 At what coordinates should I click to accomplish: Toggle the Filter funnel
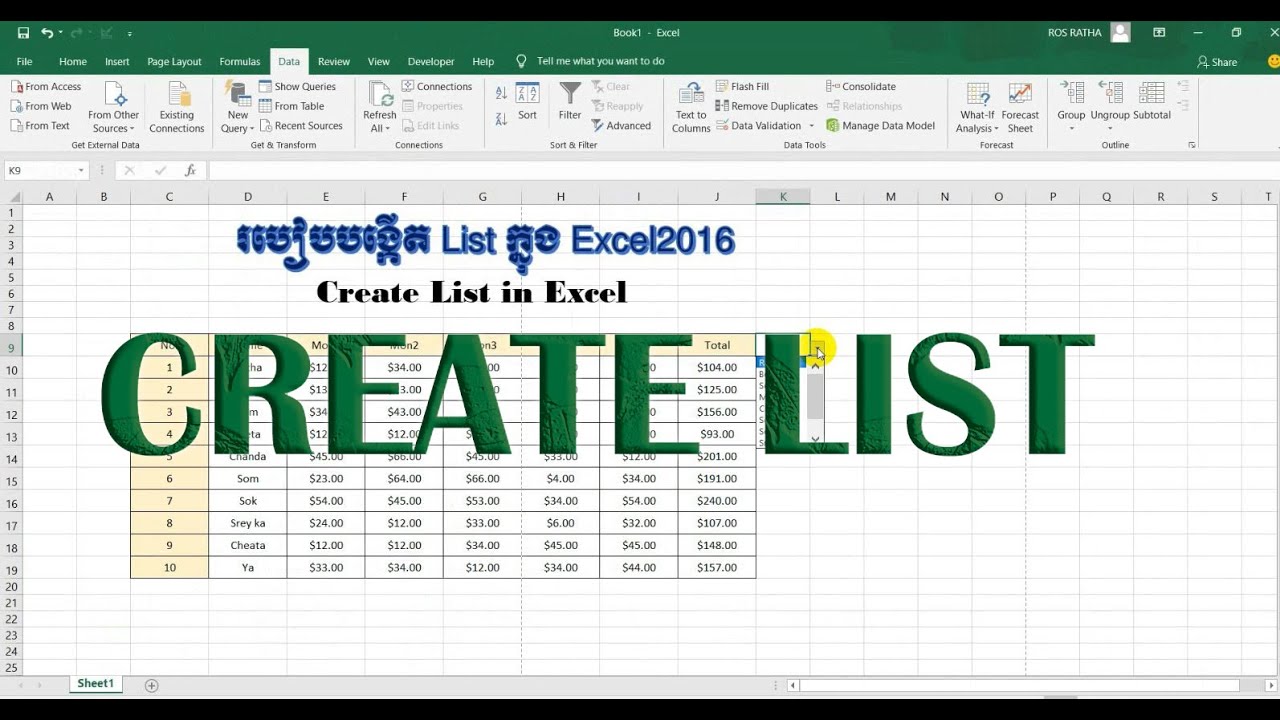pos(570,102)
